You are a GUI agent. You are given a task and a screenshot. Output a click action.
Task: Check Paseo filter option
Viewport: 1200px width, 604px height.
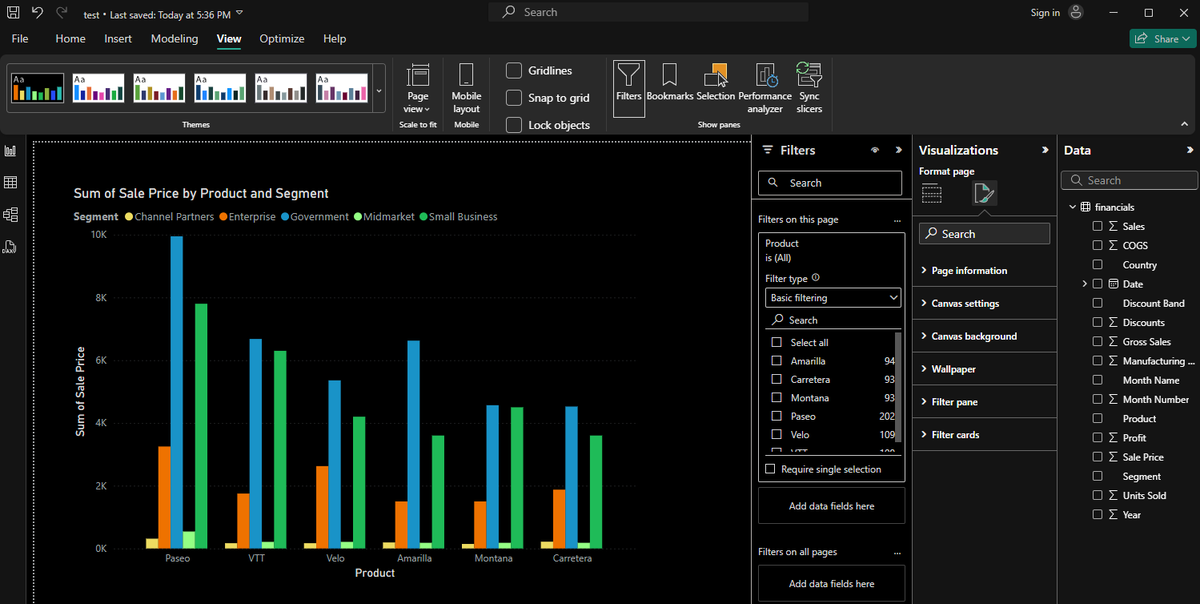[777, 416]
